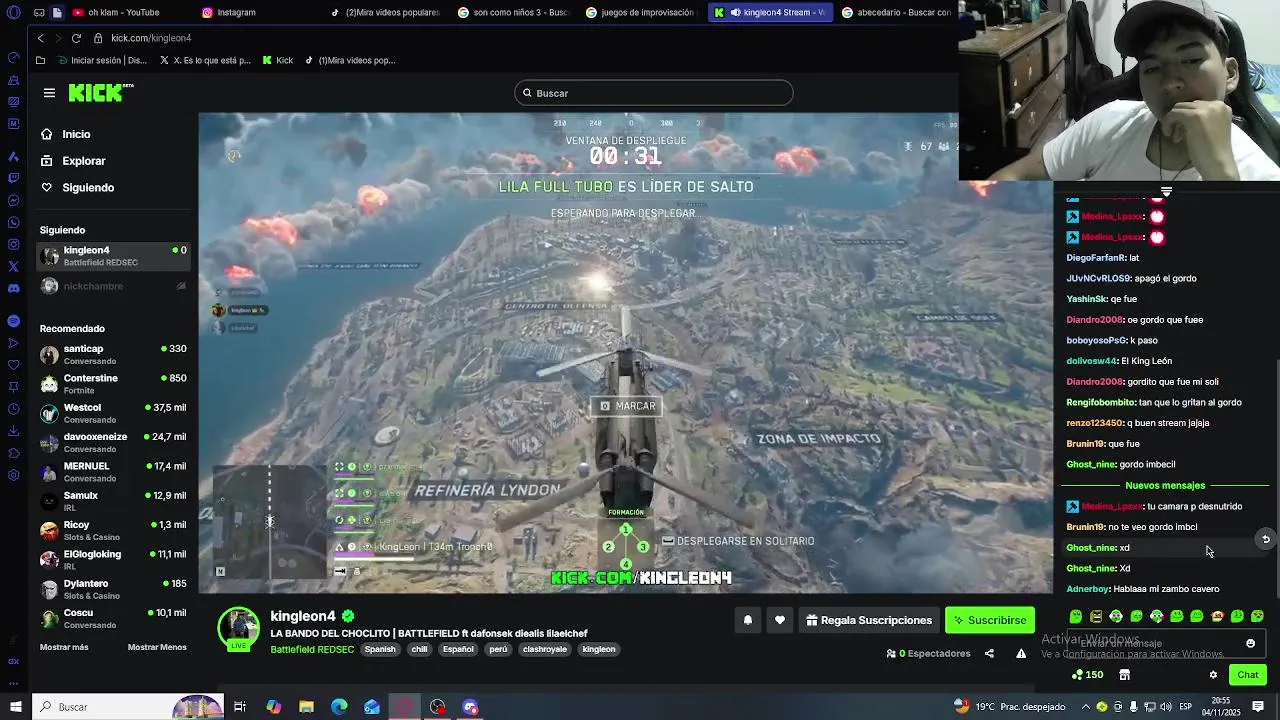Open Windows Start menu
Screen dimensions: 1280x720
tap(15, 707)
